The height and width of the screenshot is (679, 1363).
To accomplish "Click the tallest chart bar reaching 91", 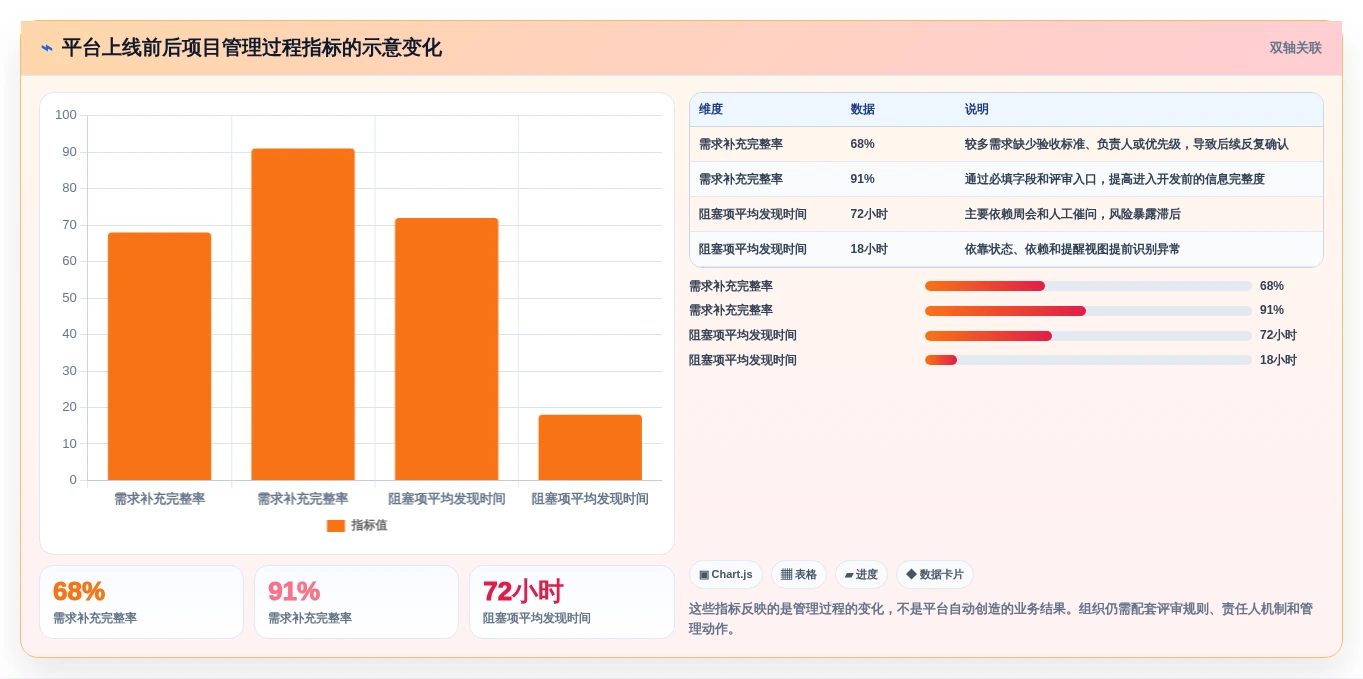I will [303, 314].
